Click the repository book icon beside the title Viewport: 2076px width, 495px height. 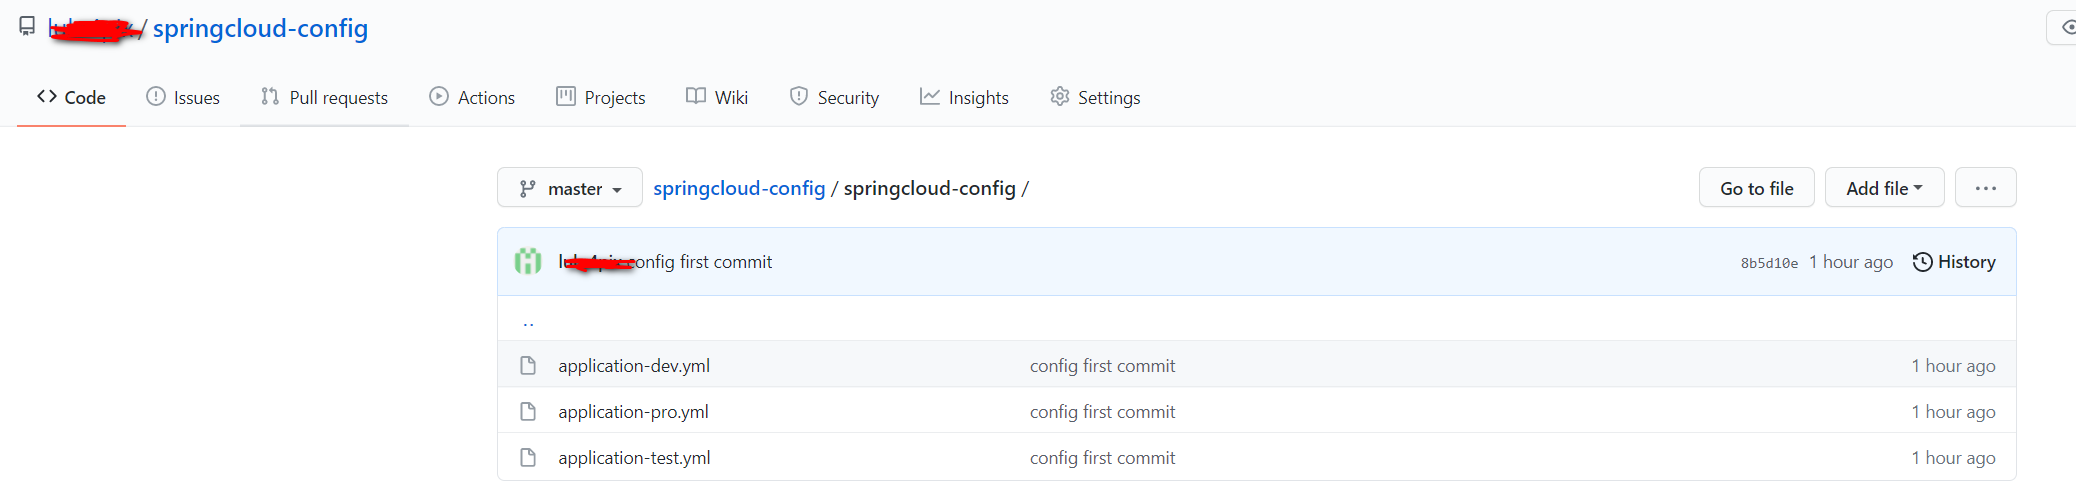pyautogui.click(x=27, y=27)
